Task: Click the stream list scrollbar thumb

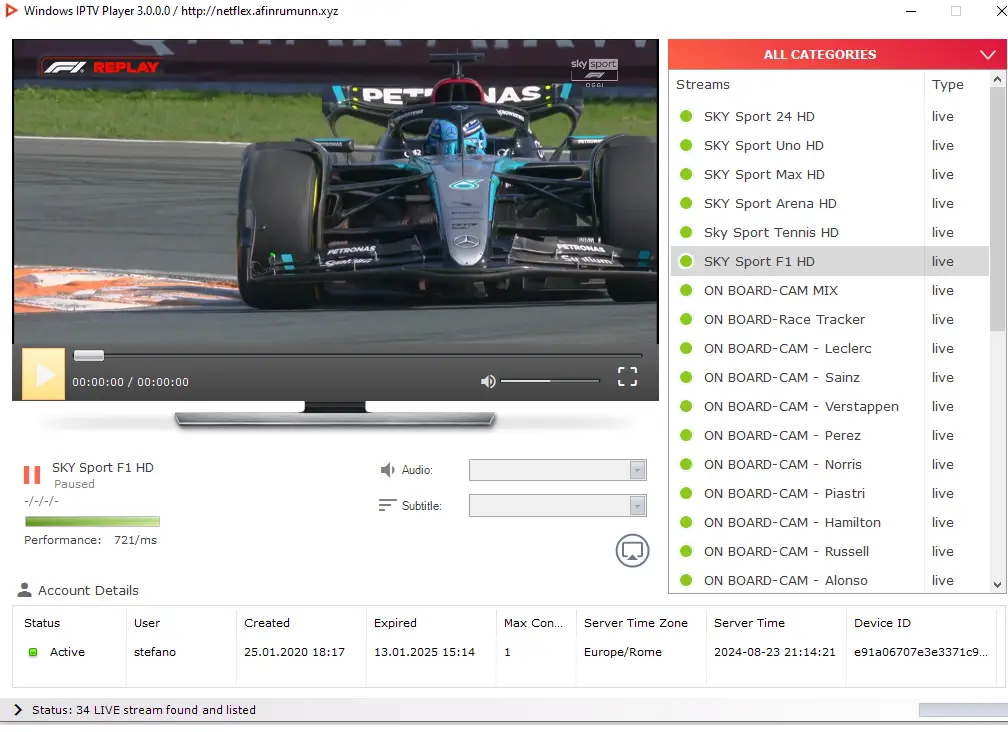Action: [x=997, y=209]
